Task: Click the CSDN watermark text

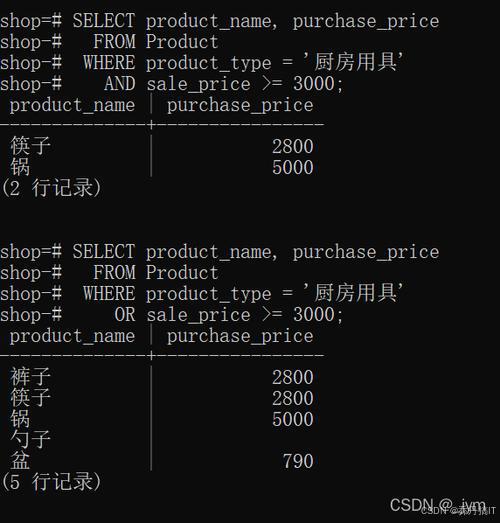Action: click(x=438, y=506)
